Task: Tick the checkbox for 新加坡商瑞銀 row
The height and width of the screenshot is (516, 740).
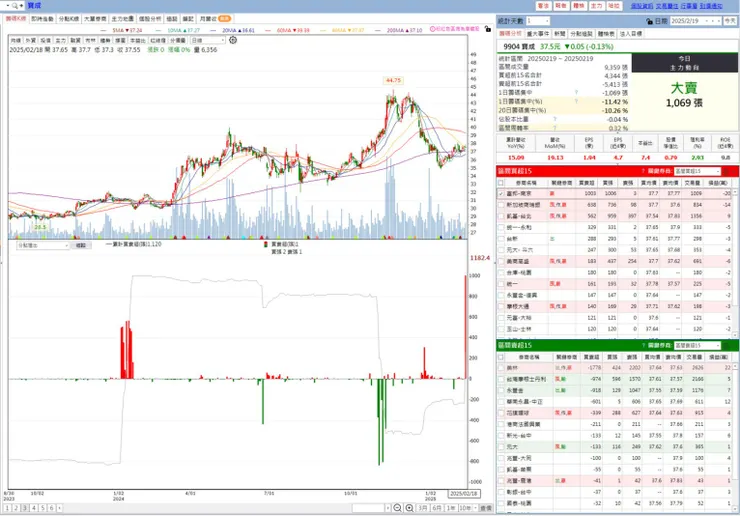Action: click(501, 205)
